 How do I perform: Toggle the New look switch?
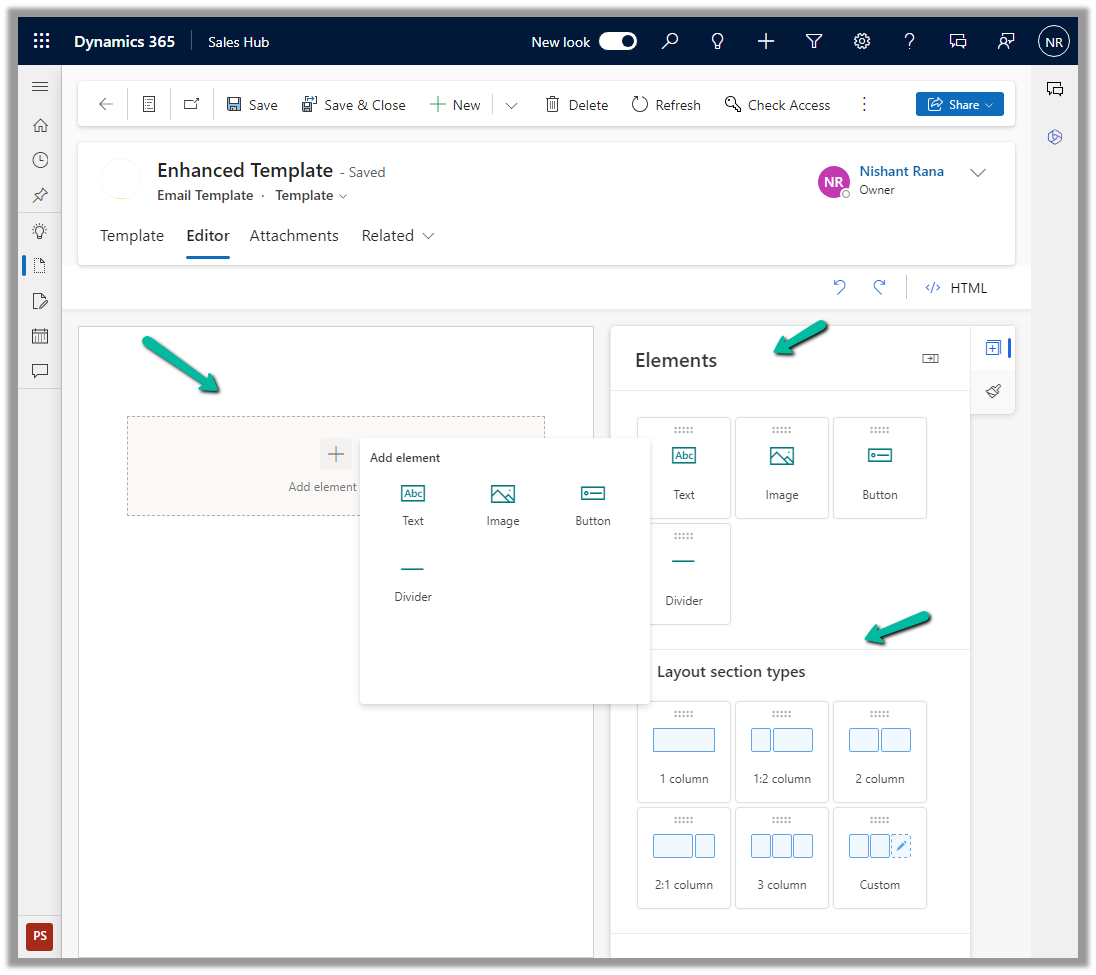click(x=618, y=42)
